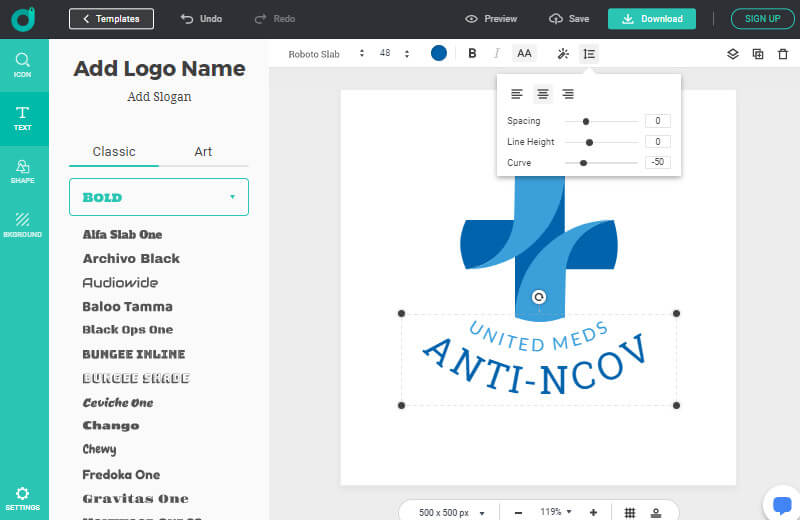Select left text alignment
Screen dimensions: 800x520
click(517, 94)
